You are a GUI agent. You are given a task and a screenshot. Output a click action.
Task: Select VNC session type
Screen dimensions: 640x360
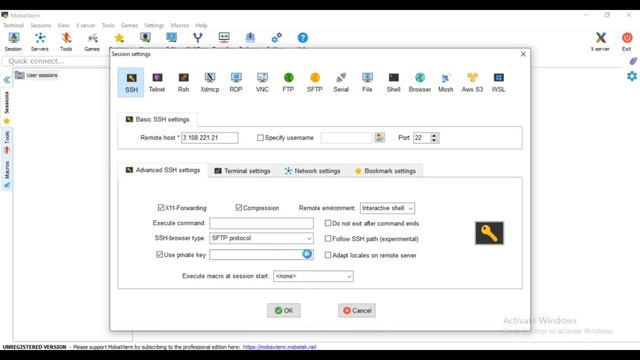(262, 82)
